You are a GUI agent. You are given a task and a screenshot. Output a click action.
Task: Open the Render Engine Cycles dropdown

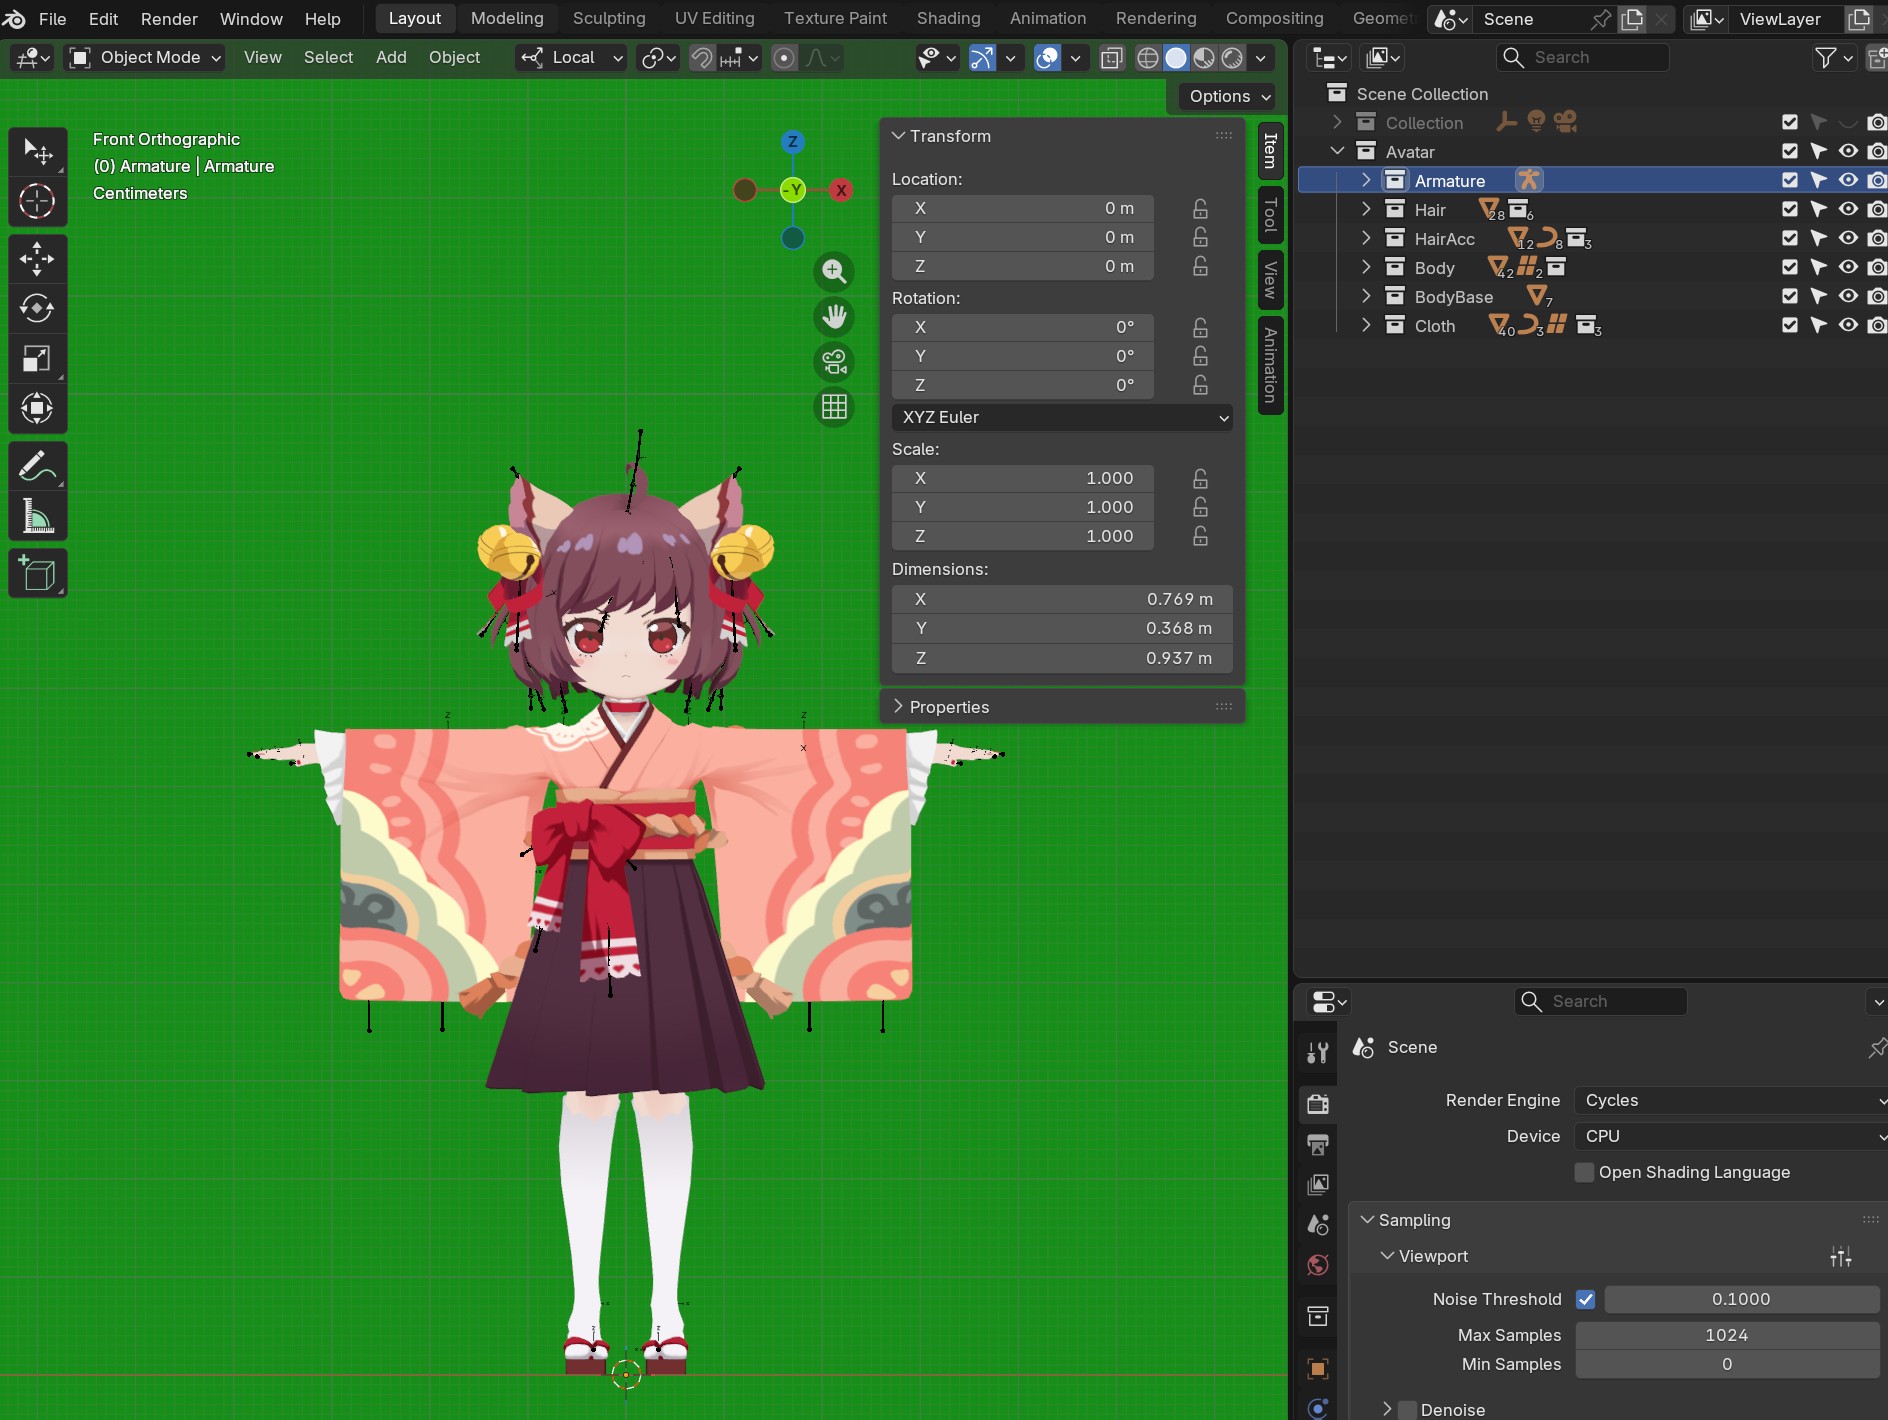(1728, 1100)
